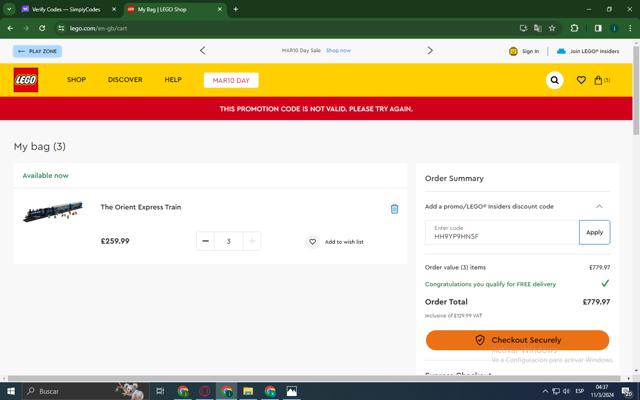Open the MAR10 DAY menu item
640x400 pixels.
231,80
